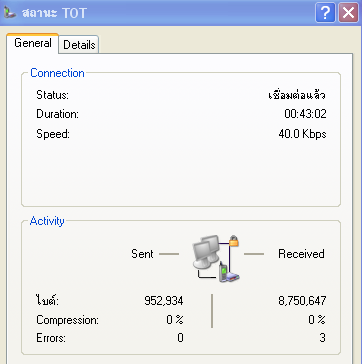
Task: Click the Sent bytes value 952,934
Action: coord(164,301)
